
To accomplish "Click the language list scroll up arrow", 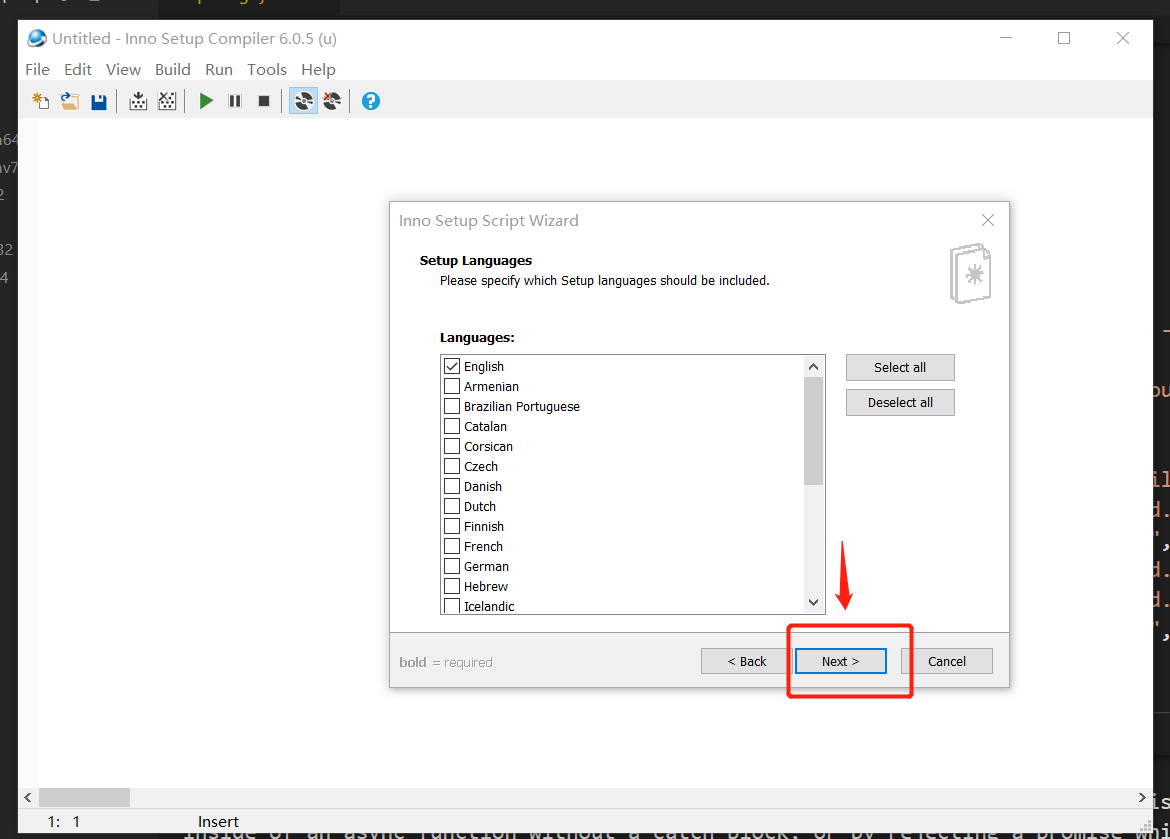I will click(813, 367).
